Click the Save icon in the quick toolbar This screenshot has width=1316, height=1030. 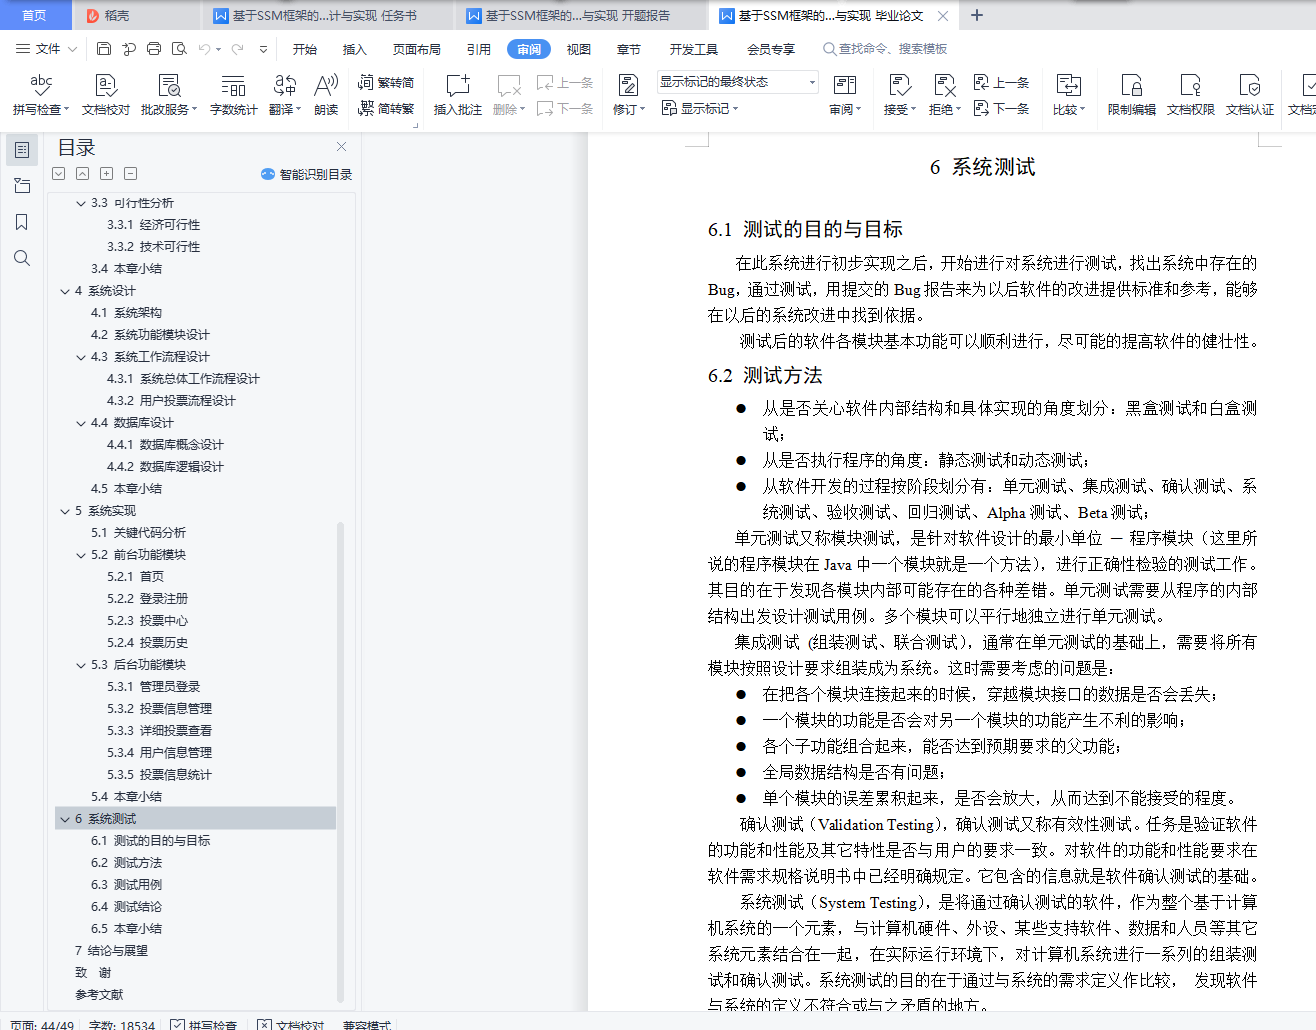coord(104,49)
